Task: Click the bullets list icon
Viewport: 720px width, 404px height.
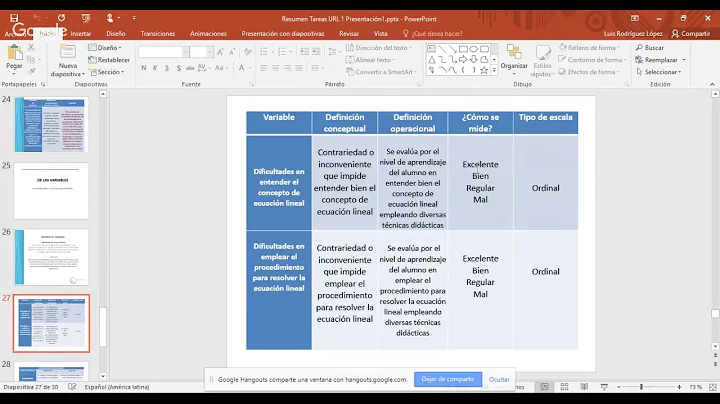Action: [x=264, y=51]
